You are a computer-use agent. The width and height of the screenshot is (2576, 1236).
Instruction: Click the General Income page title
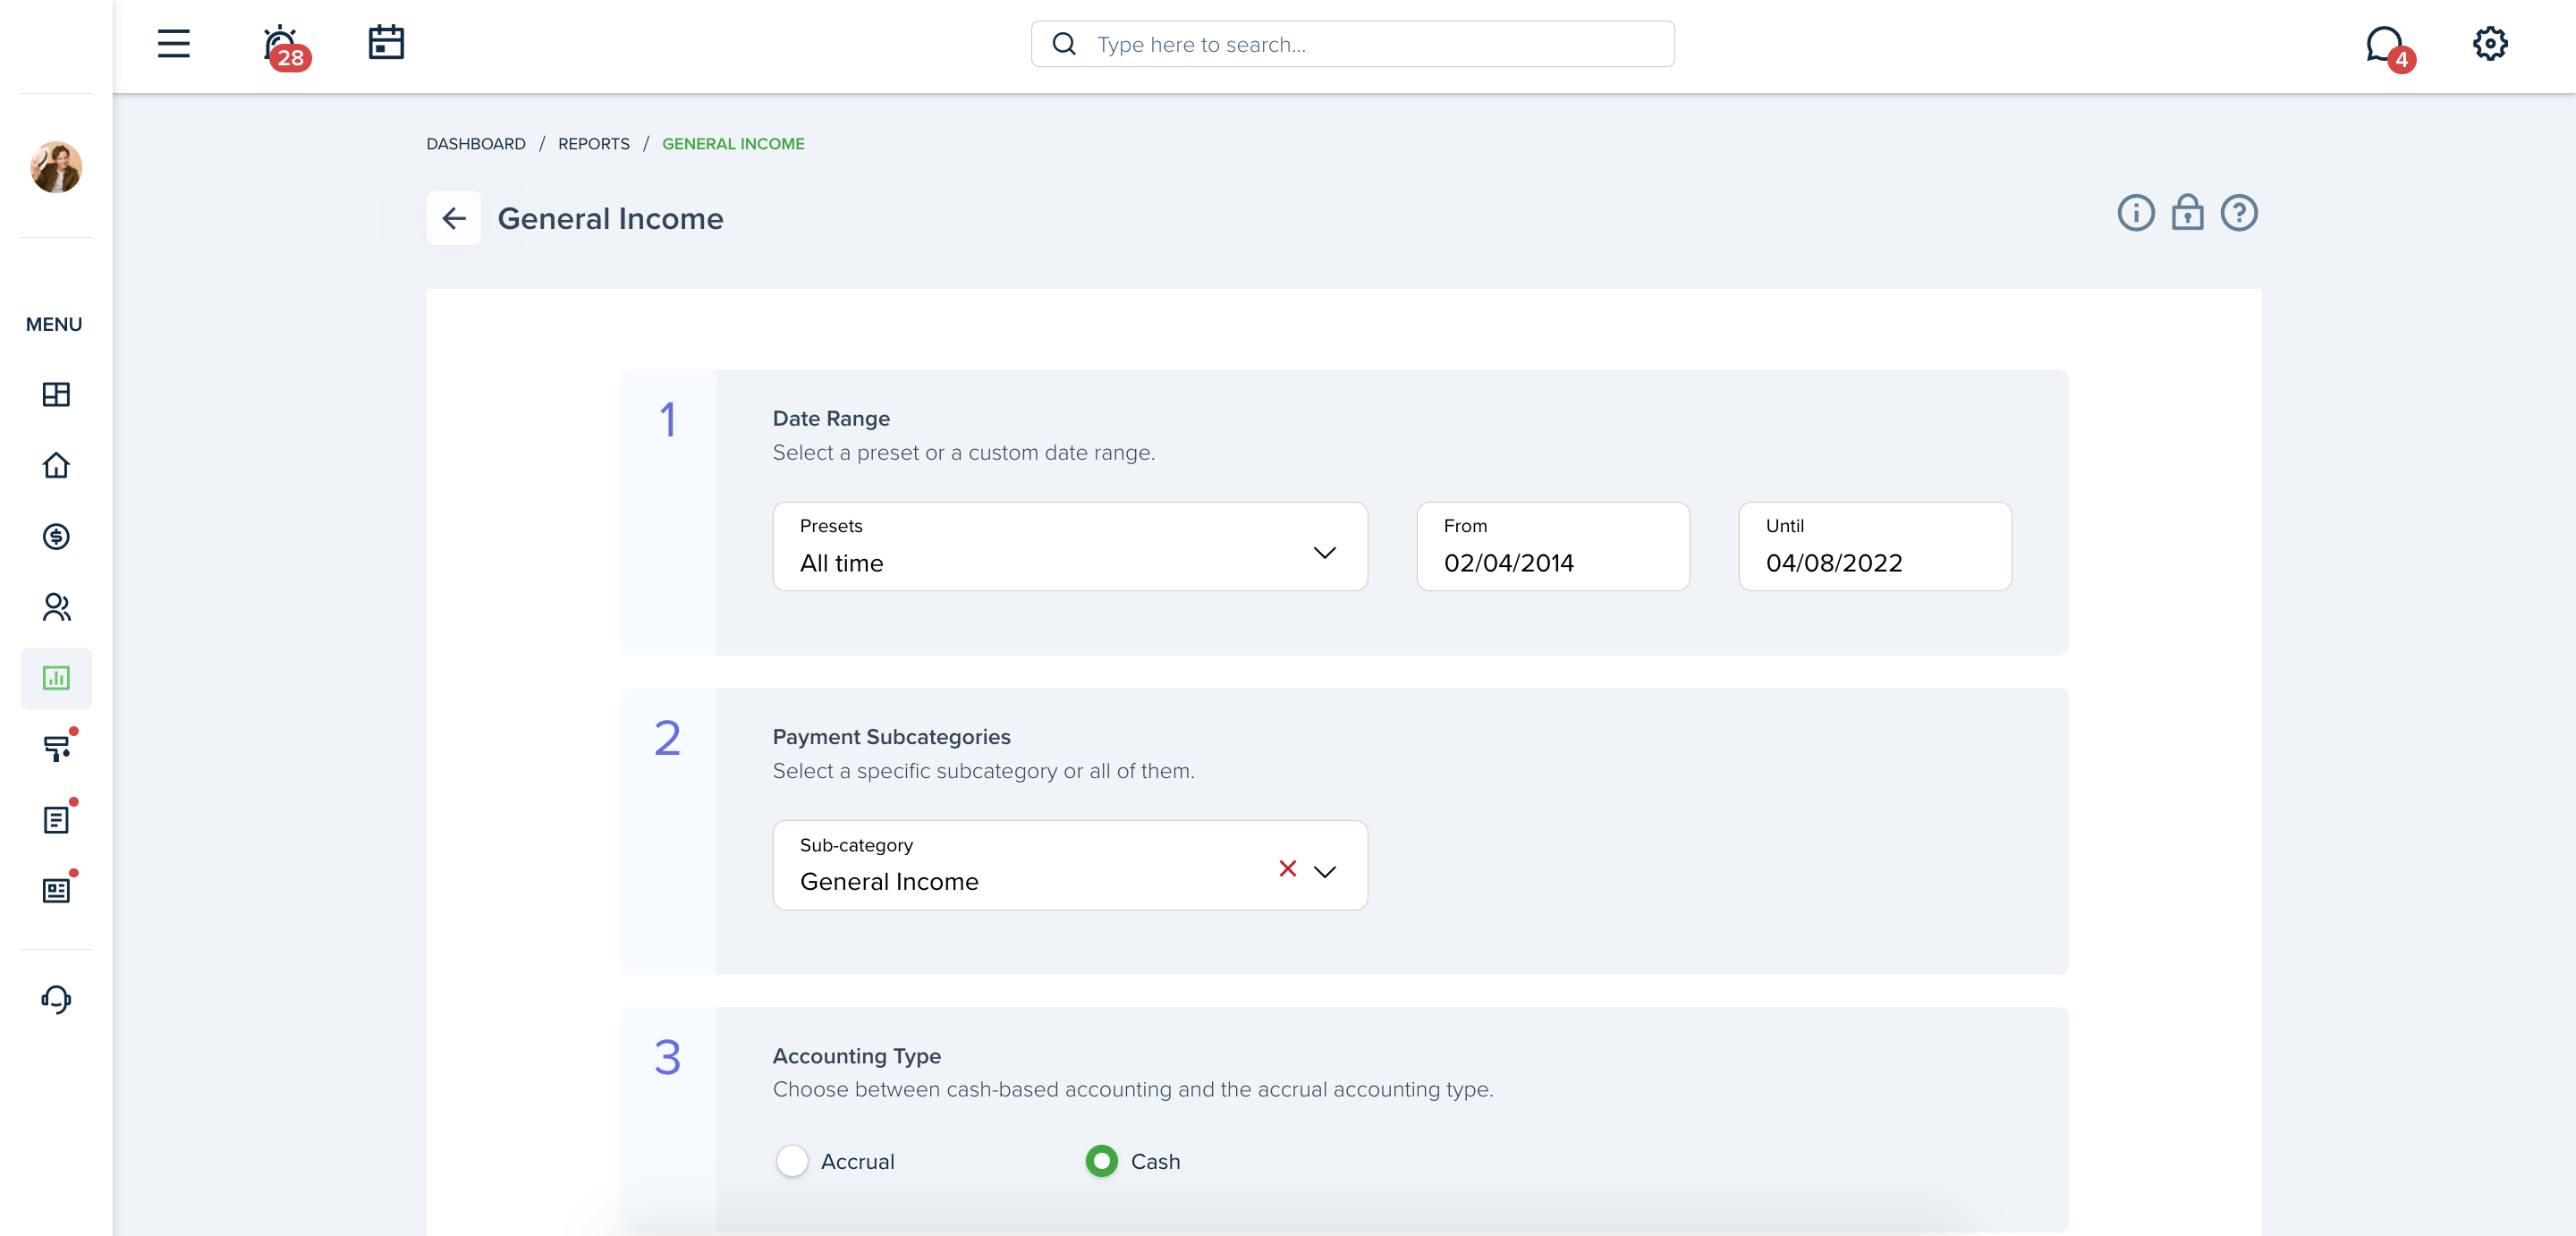click(610, 218)
